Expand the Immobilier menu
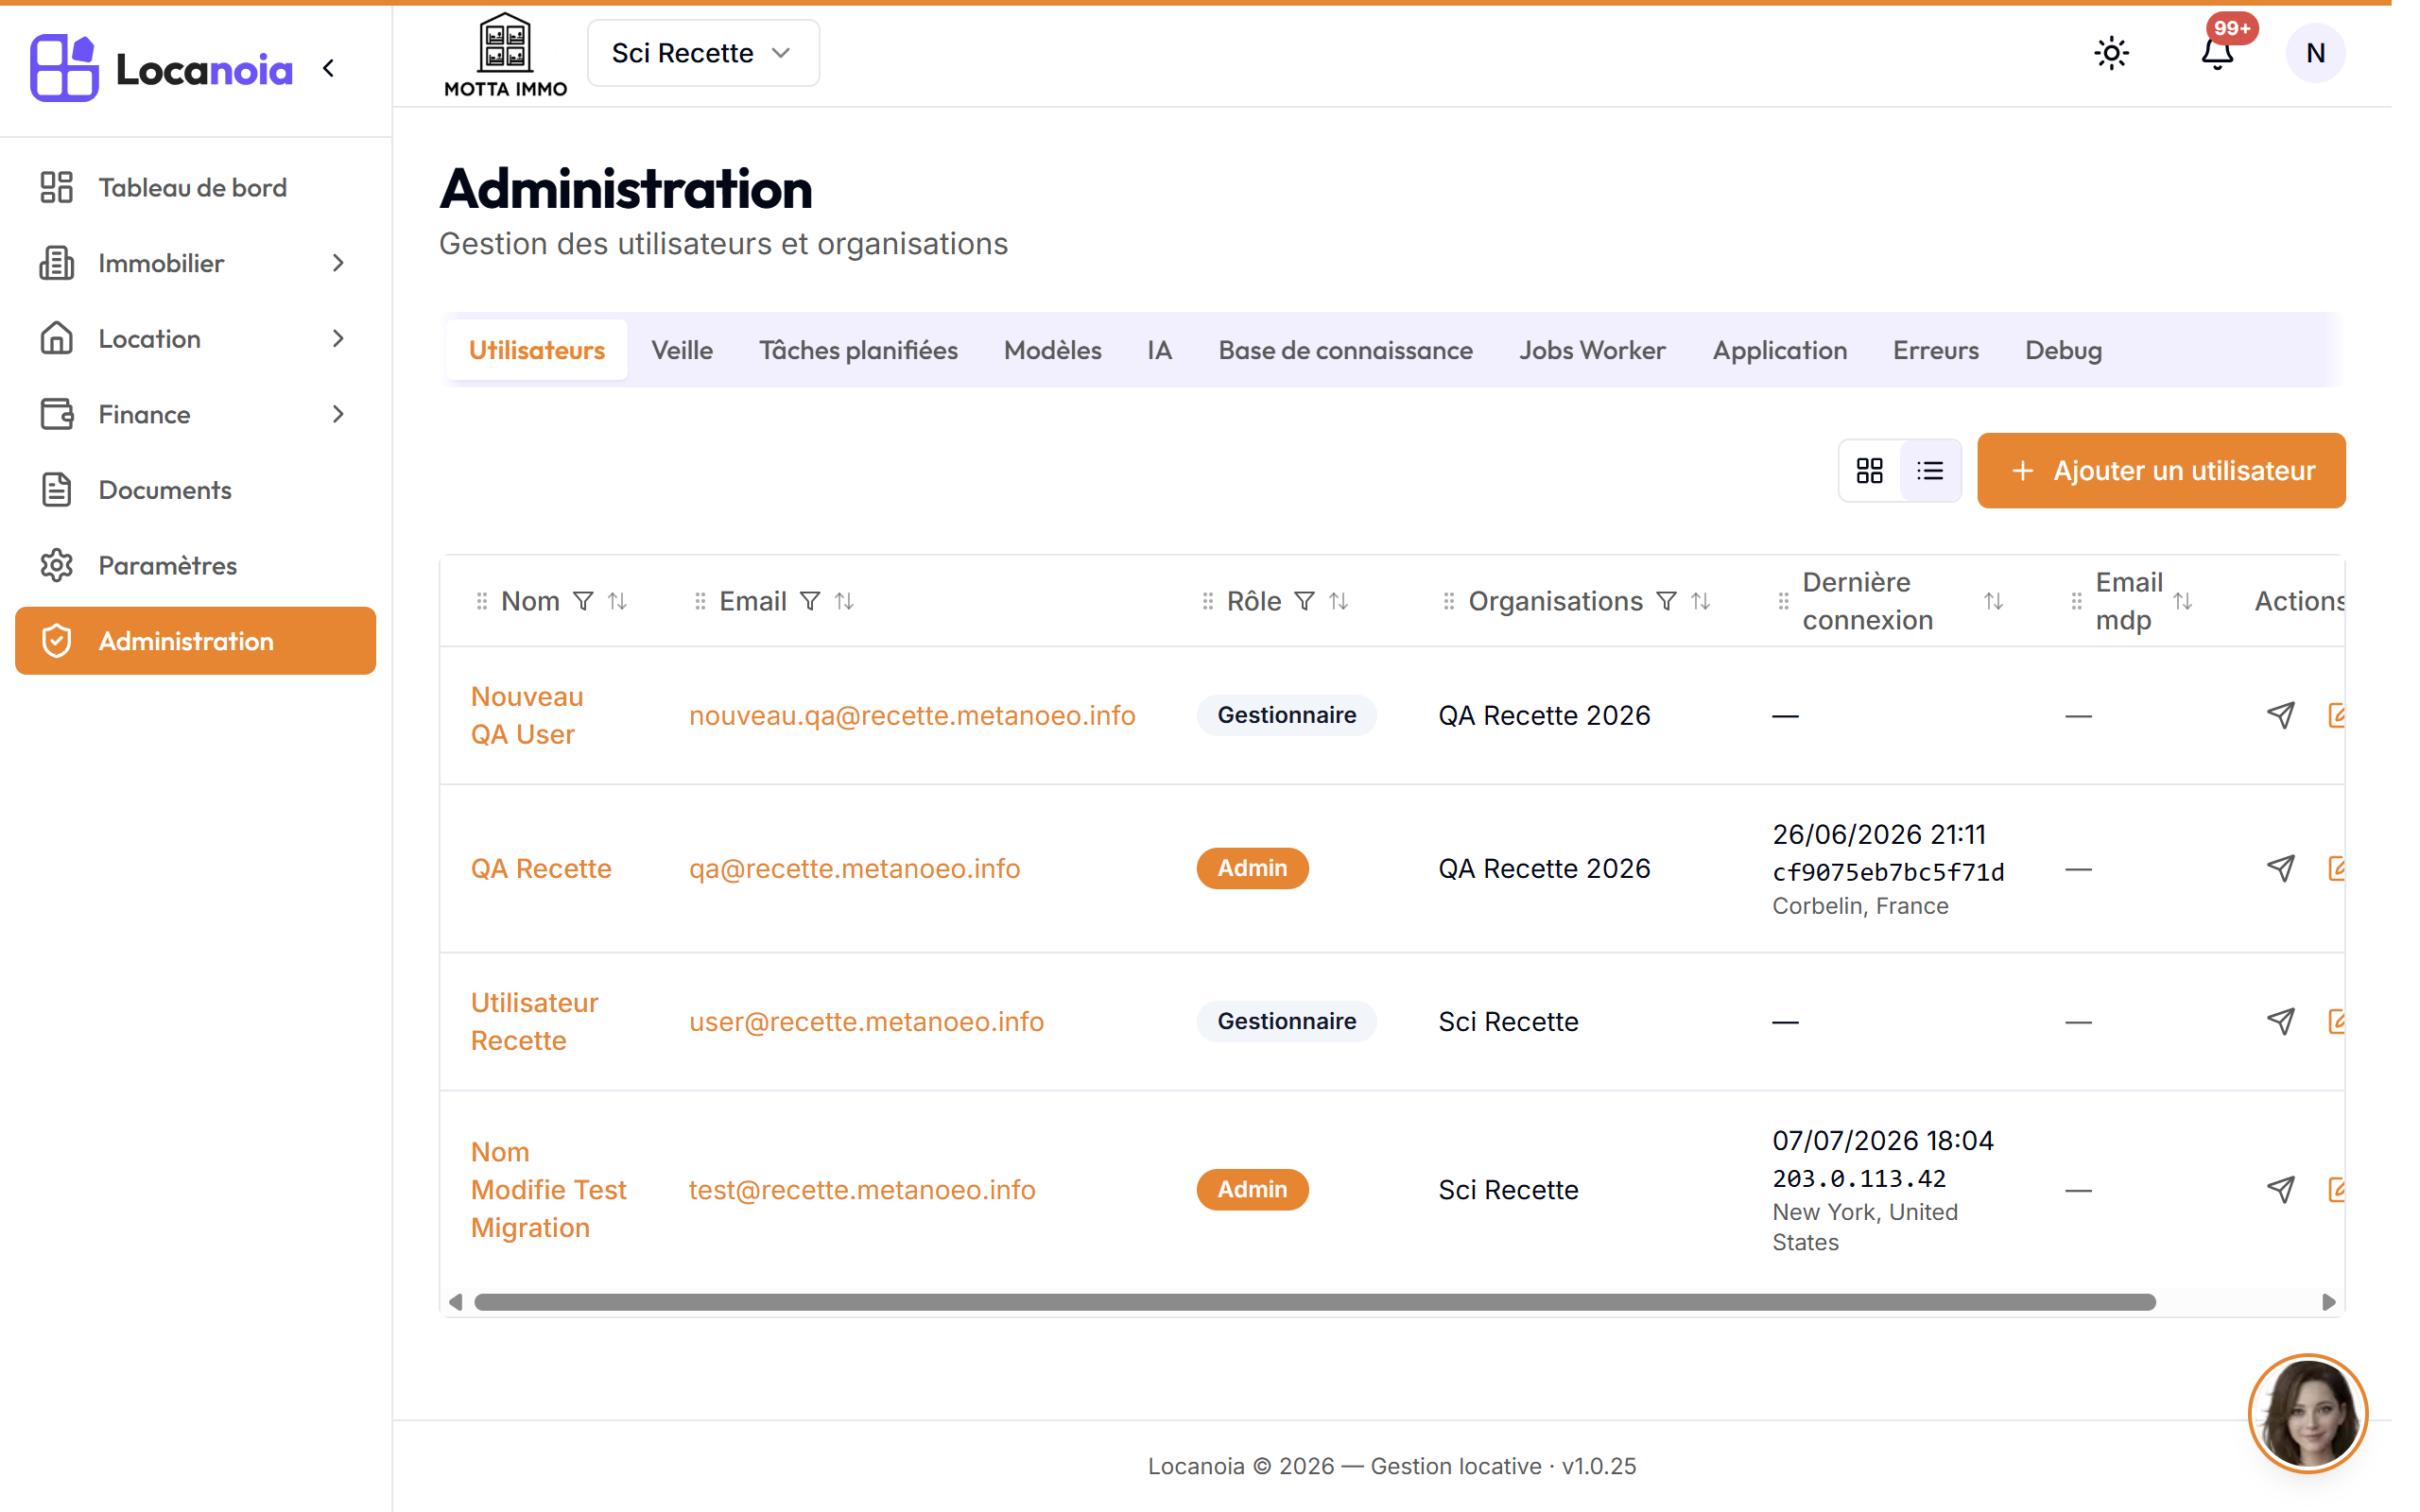The height and width of the screenshot is (1512, 2420). (x=195, y=263)
